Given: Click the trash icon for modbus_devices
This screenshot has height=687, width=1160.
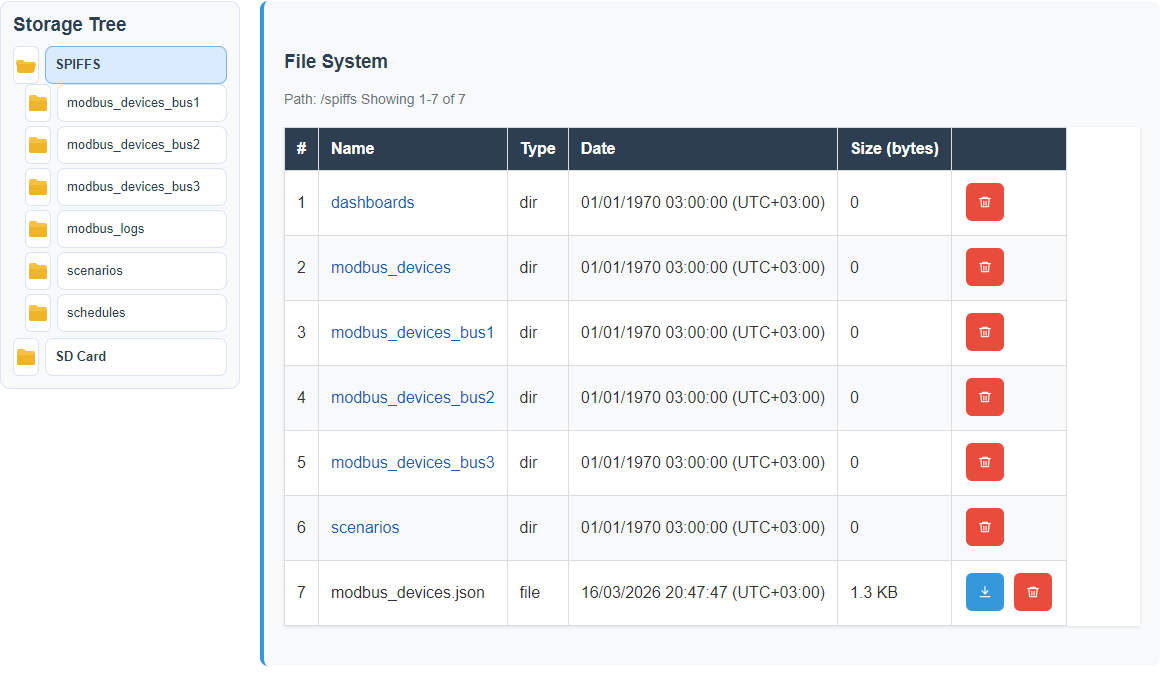Looking at the screenshot, I should click(x=984, y=267).
